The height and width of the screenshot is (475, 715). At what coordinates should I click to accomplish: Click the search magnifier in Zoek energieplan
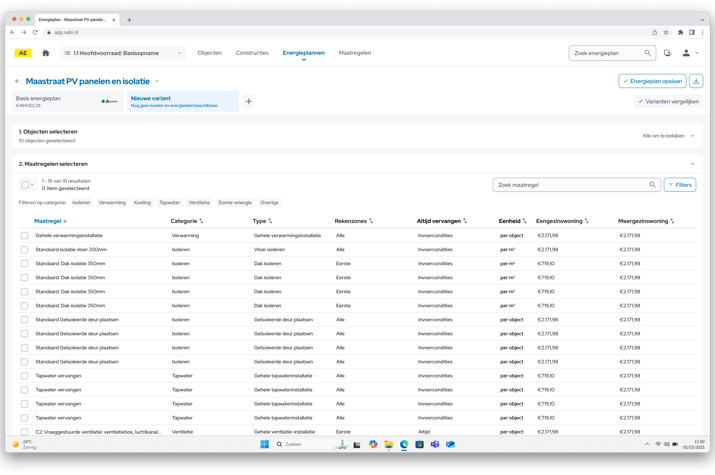647,53
